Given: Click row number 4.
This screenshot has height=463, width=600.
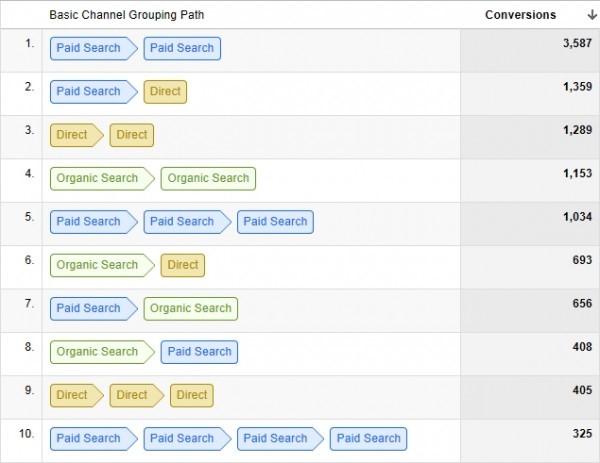Looking at the screenshot, I should tap(29, 174).
